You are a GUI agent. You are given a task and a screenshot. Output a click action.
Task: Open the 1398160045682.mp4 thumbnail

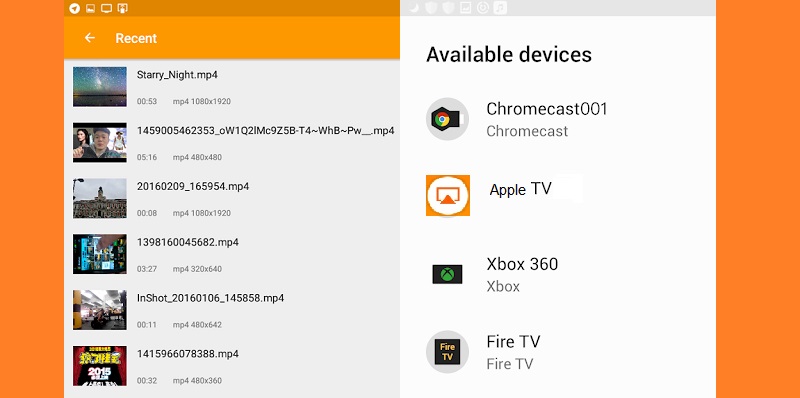[x=99, y=254]
